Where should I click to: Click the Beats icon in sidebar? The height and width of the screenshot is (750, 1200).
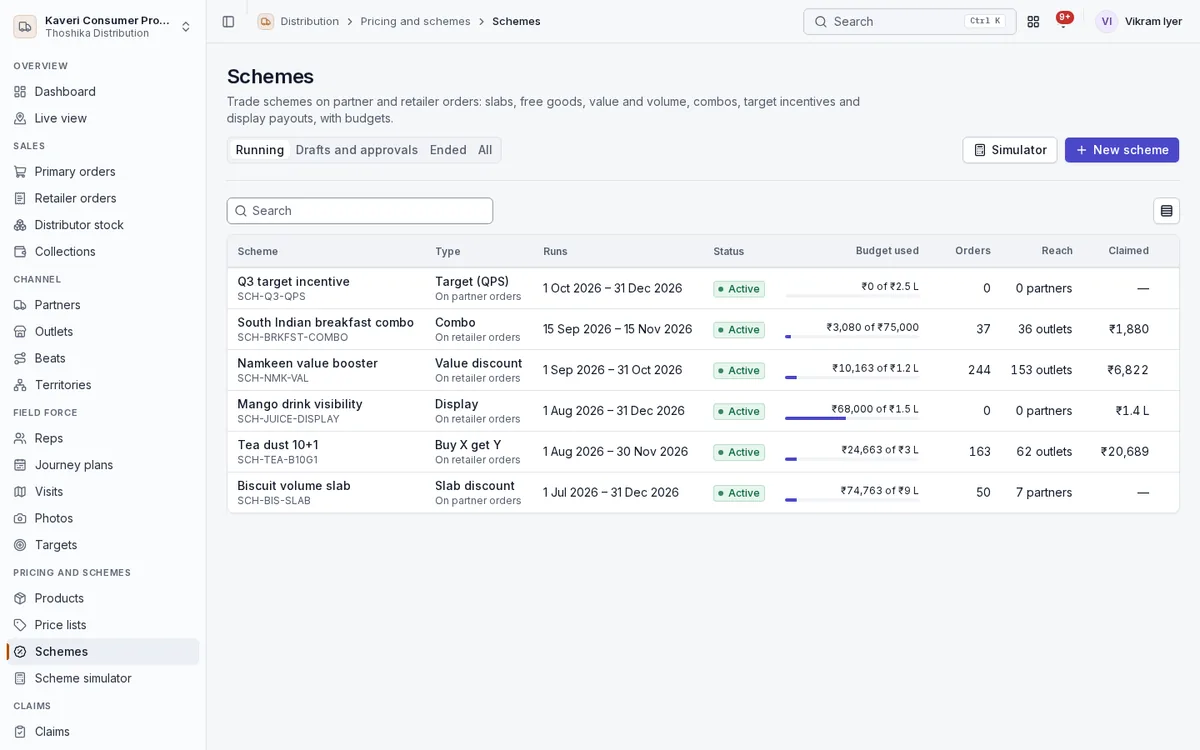(20, 358)
